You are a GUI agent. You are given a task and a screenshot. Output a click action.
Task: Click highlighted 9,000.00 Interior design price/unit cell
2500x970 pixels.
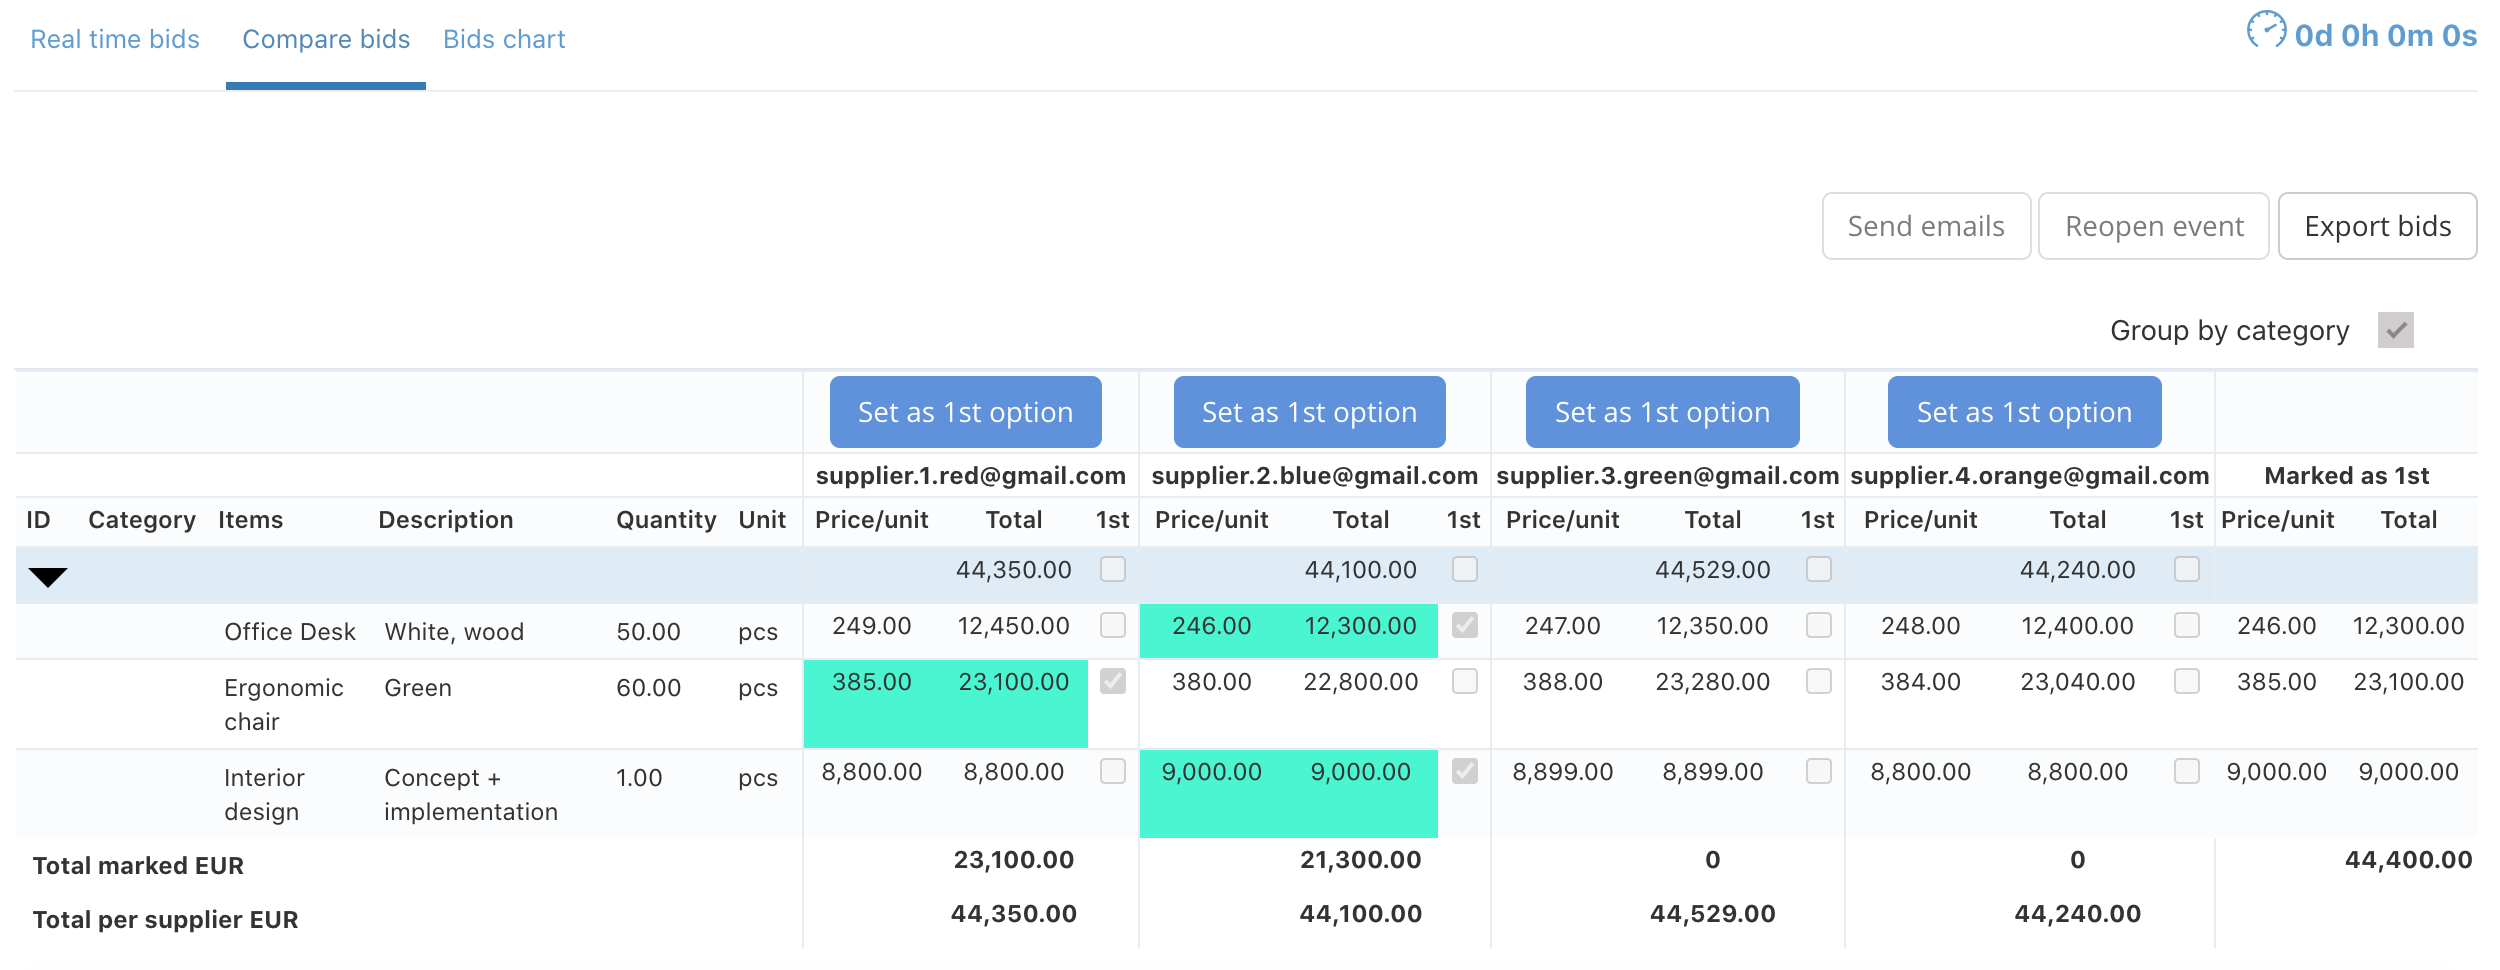coord(1211,772)
